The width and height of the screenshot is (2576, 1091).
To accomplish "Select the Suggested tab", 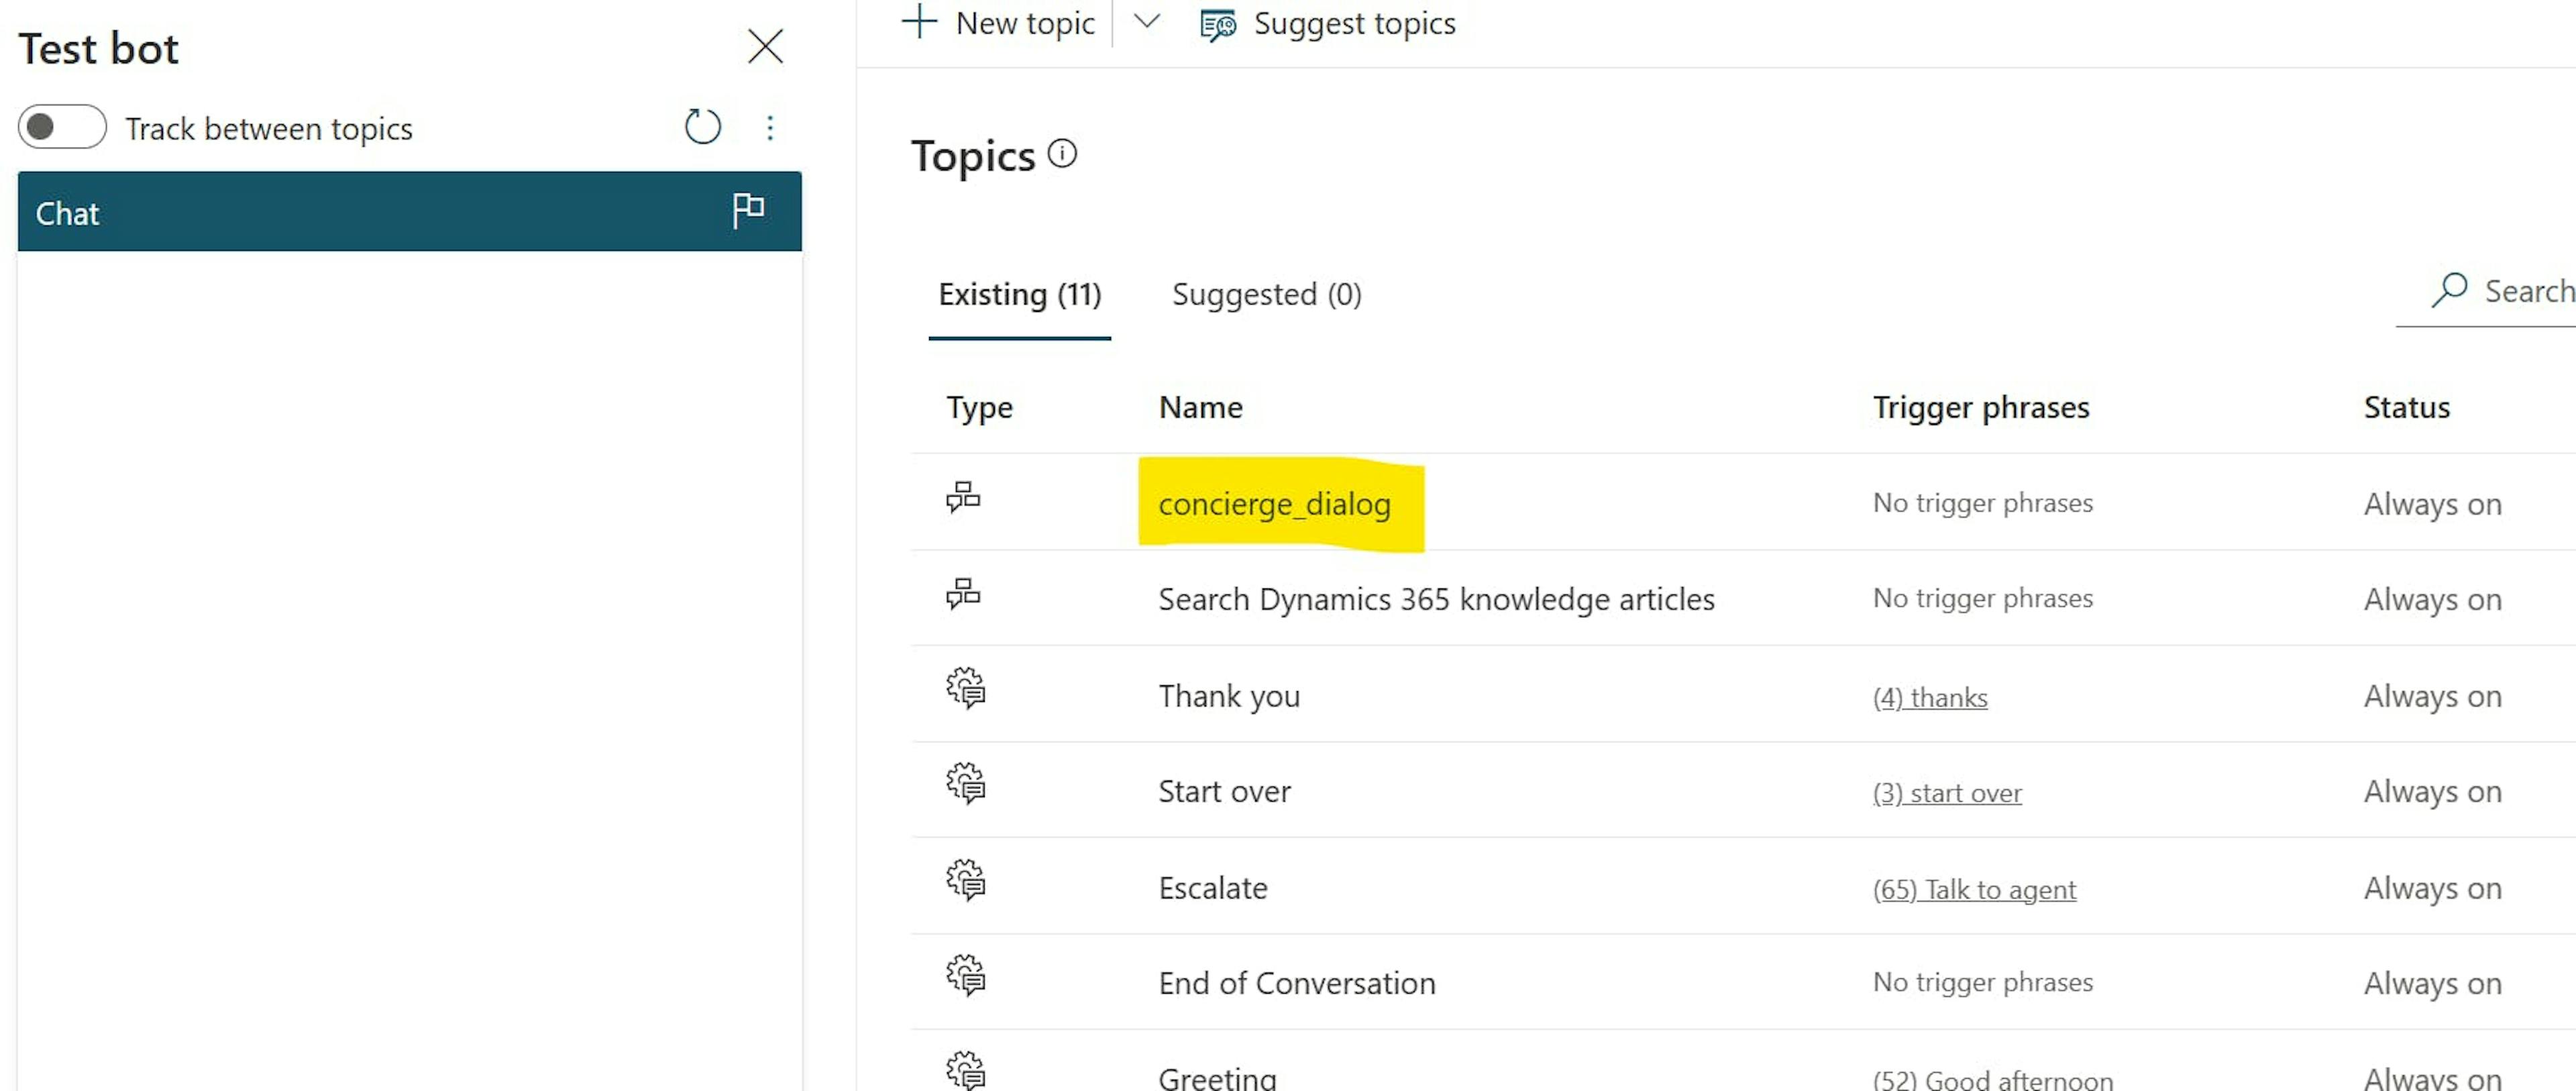I will click(1265, 294).
